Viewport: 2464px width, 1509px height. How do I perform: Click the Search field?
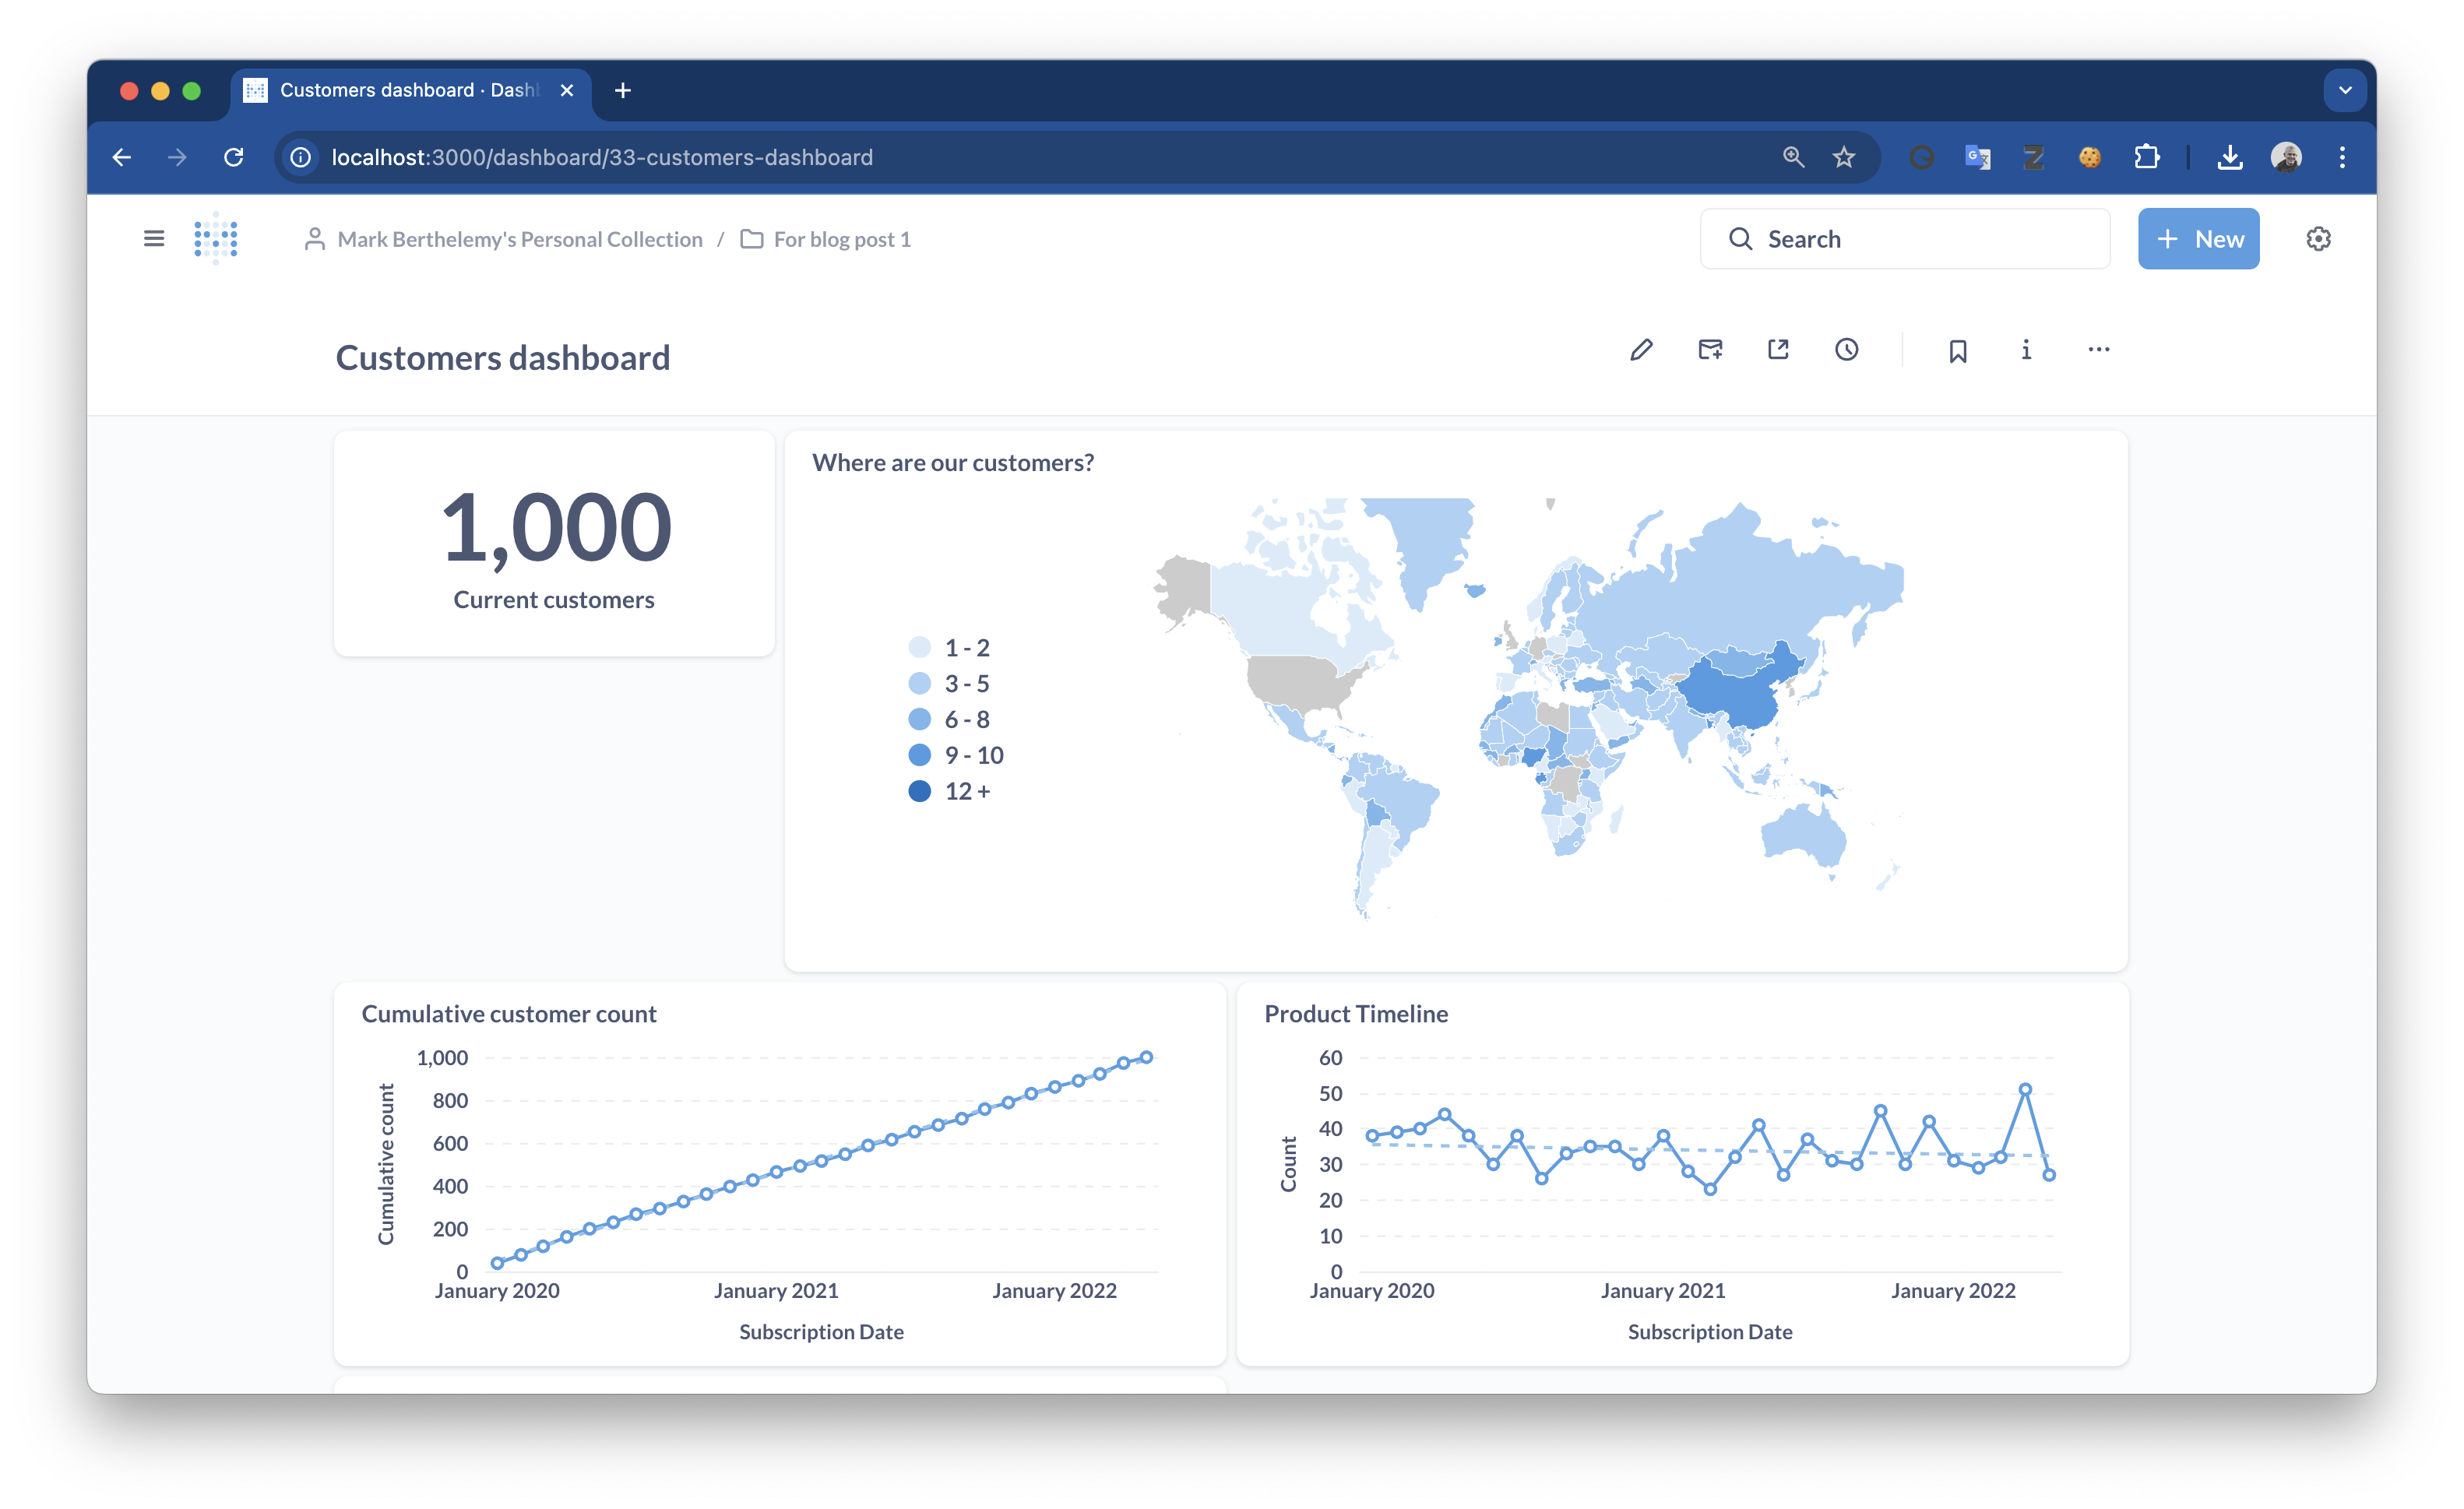(x=1904, y=239)
